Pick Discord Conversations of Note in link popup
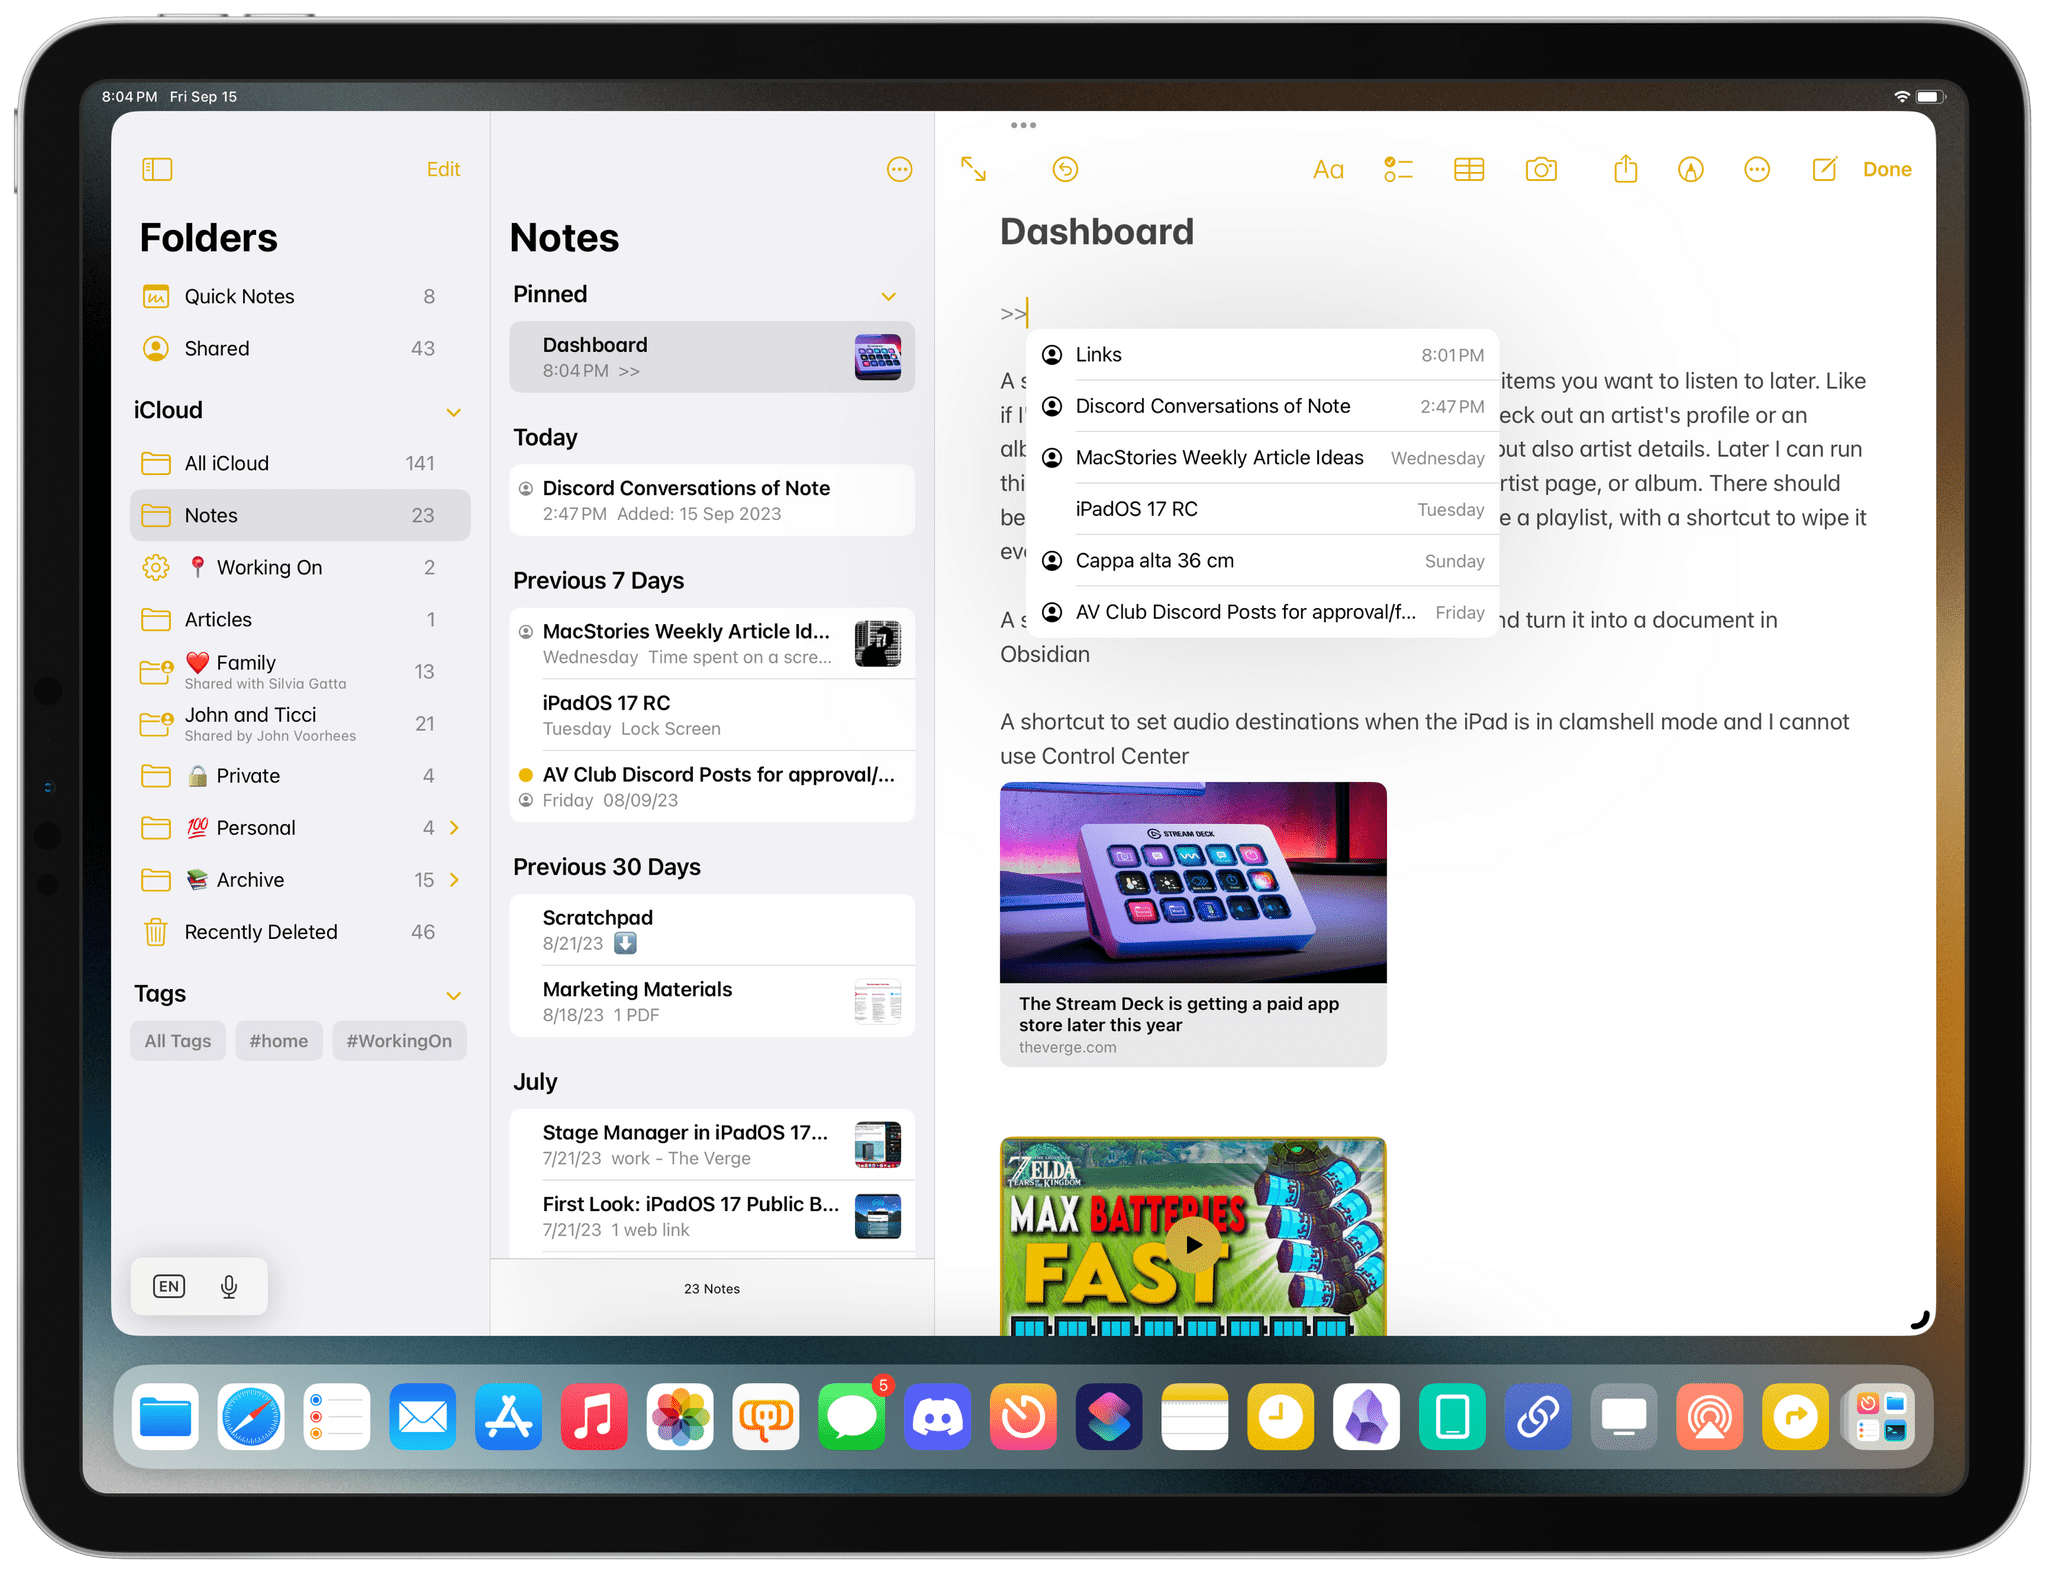 pos(1262,406)
